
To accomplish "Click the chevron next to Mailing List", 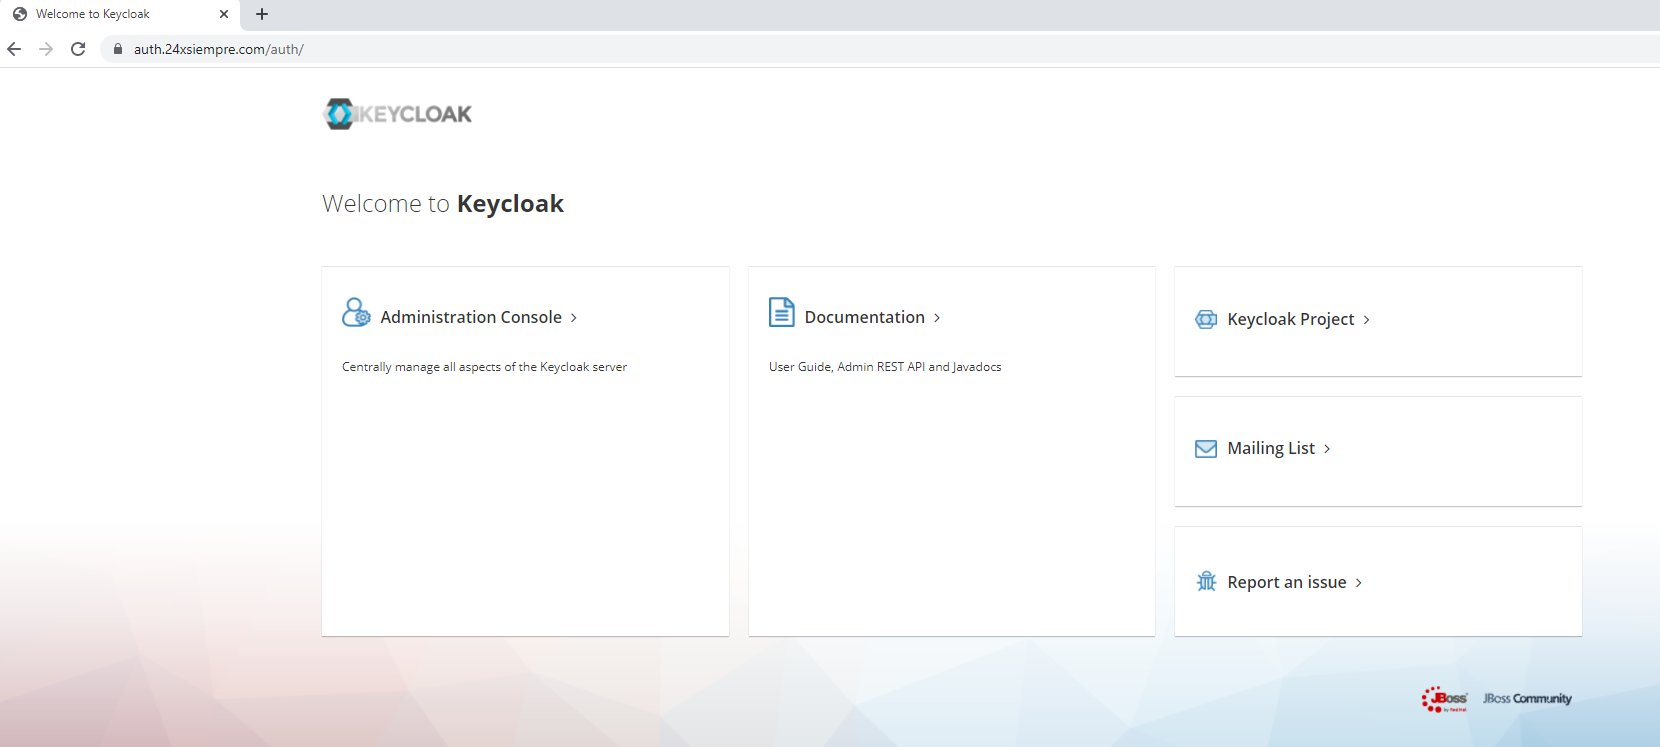I will 1327,449.
